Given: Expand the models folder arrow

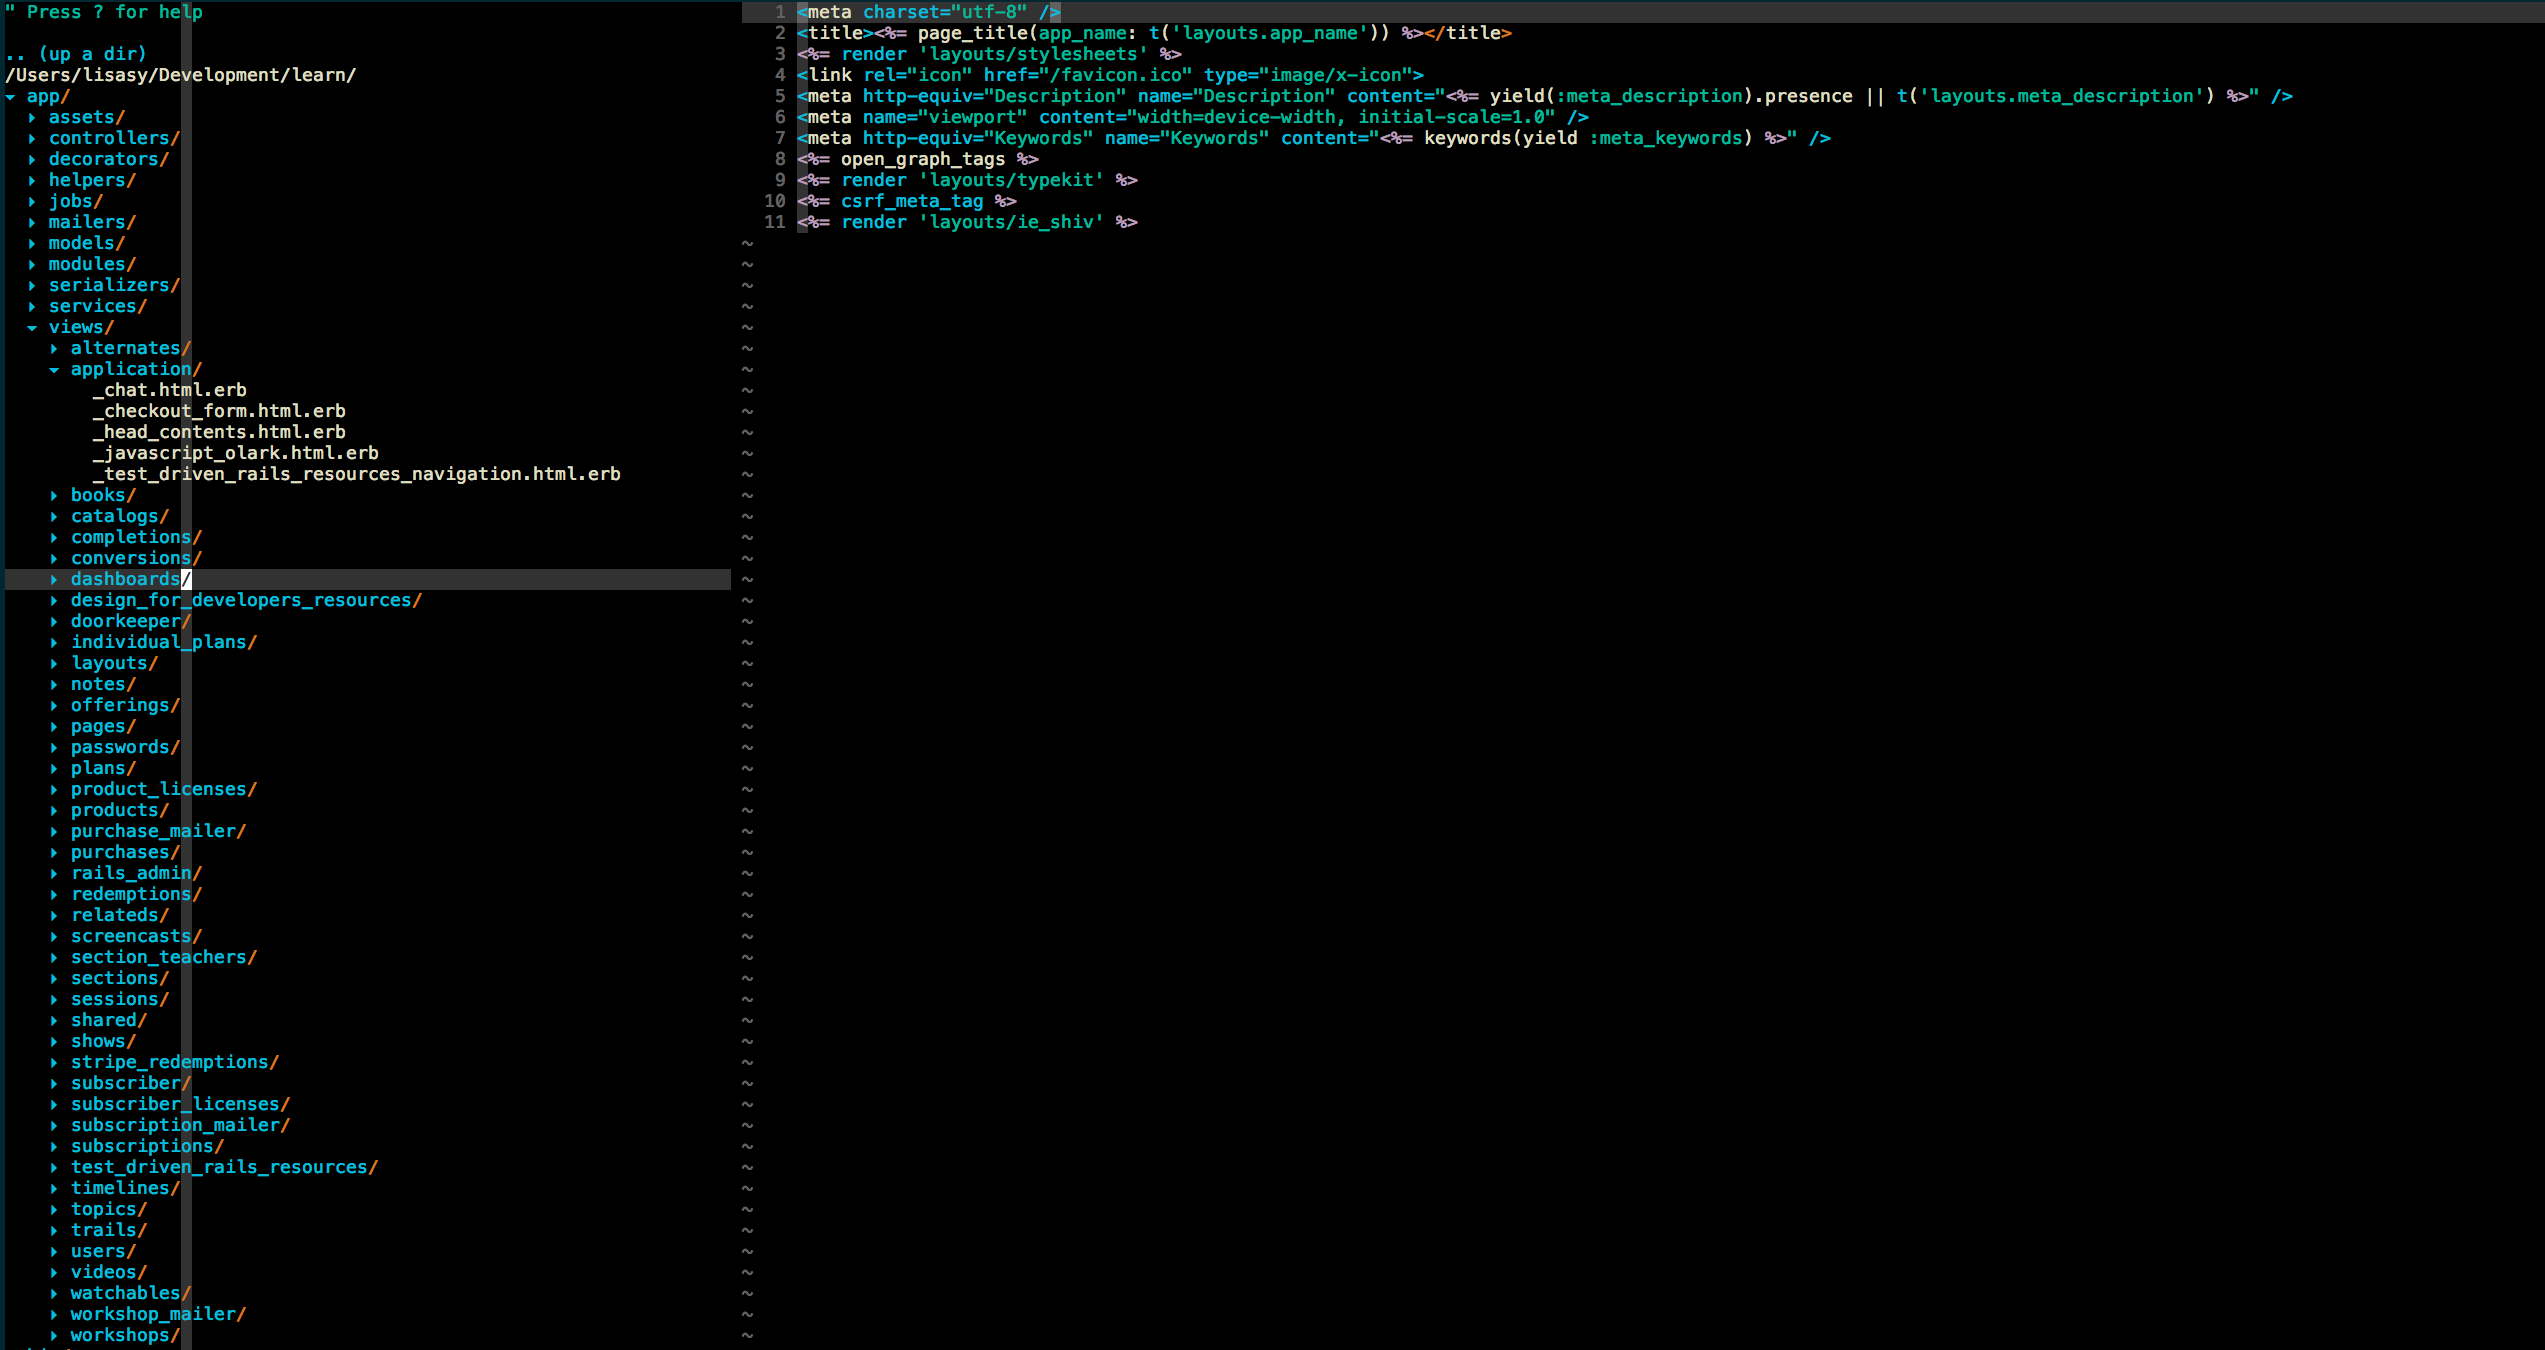Looking at the screenshot, I should [32, 244].
